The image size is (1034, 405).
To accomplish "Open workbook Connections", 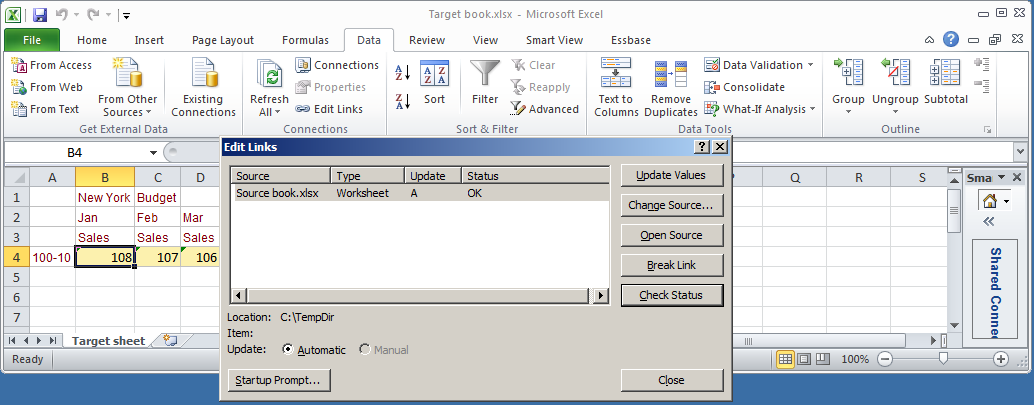I will click(337, 65).
